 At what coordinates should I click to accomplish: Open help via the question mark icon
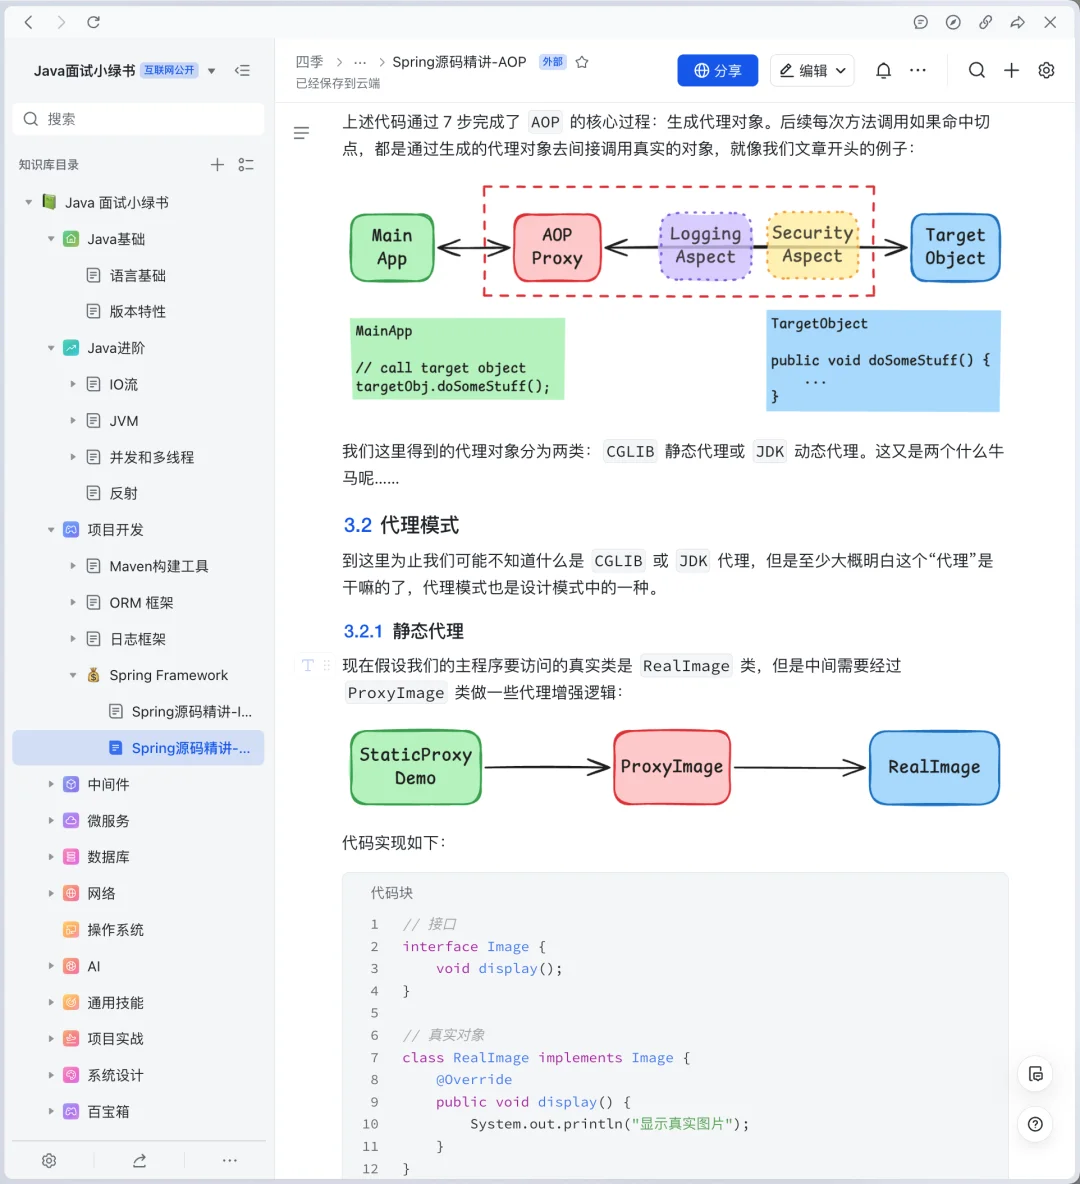tap(1035, 1124)
